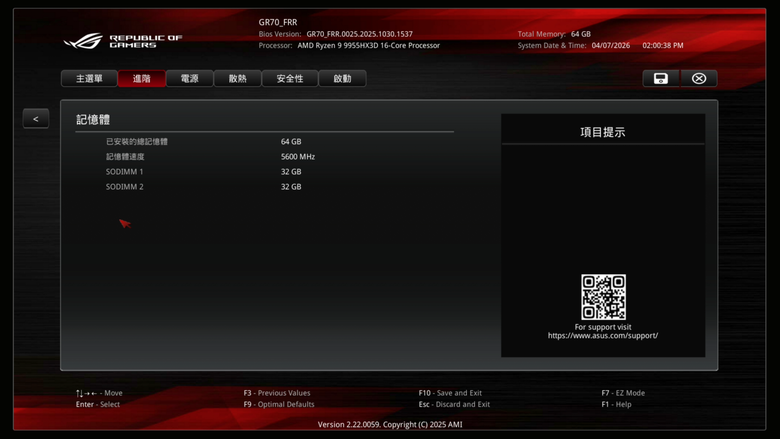Click the For support visit text

(x=603, y=327)
